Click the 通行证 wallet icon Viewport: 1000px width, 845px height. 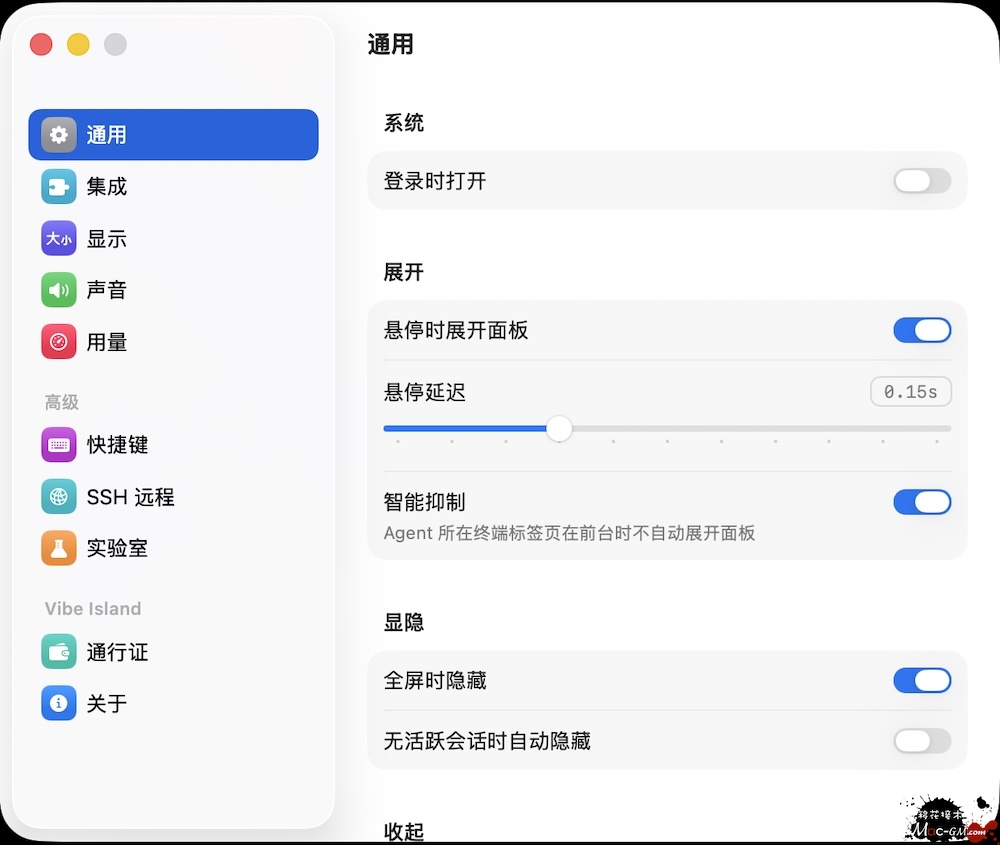(x=59, y=652)
